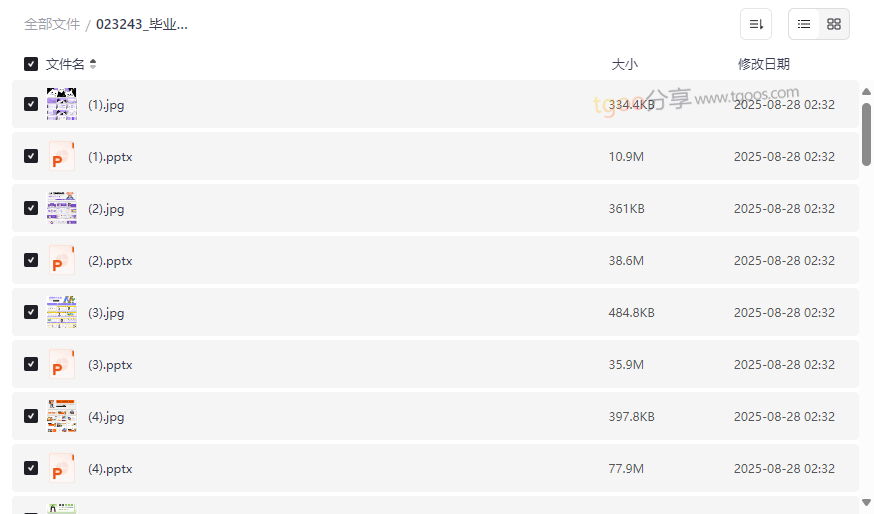874x514 pixels.
Task: Click the PowerPoint icon for (2).pptx
Action: click(x=62, y=261)
